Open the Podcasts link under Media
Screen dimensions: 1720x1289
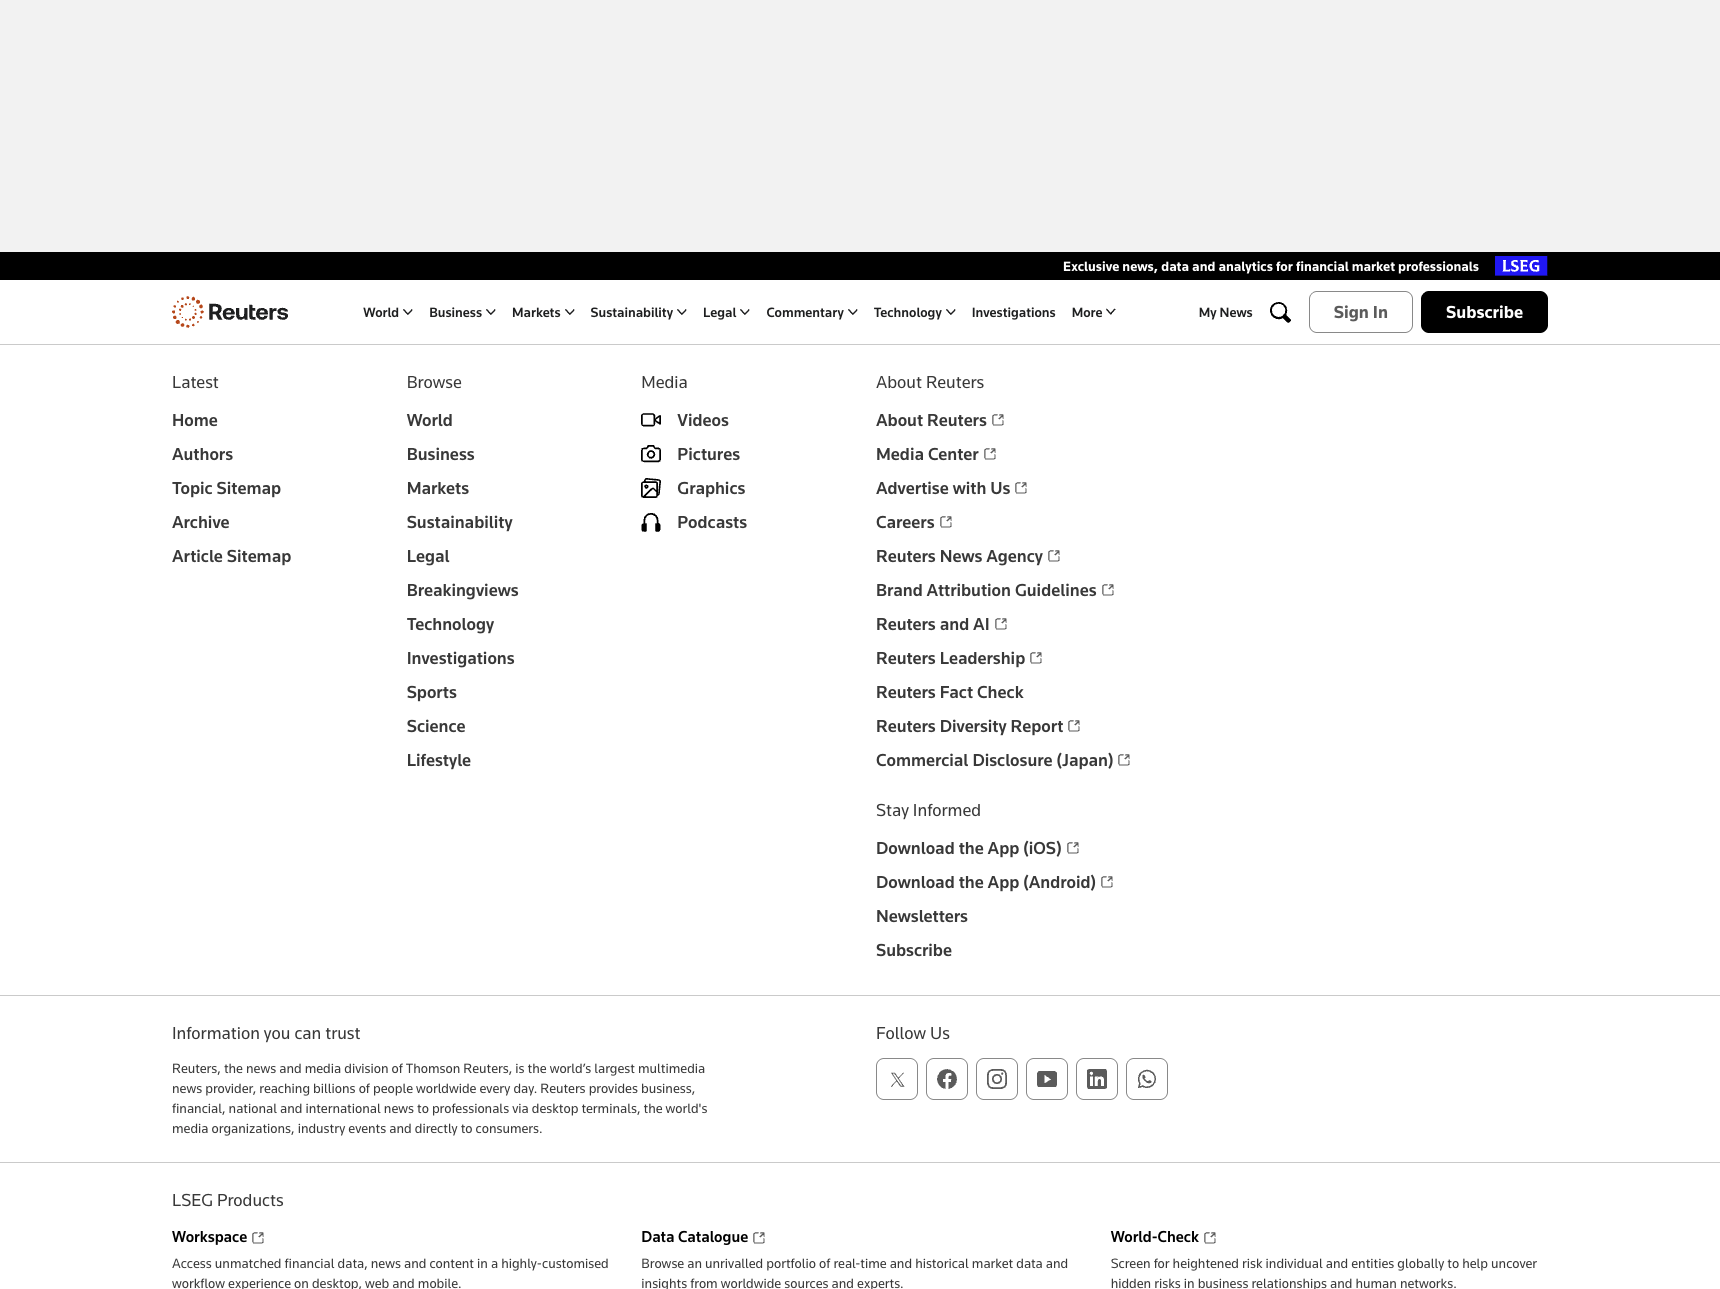(x=711, y=522)
